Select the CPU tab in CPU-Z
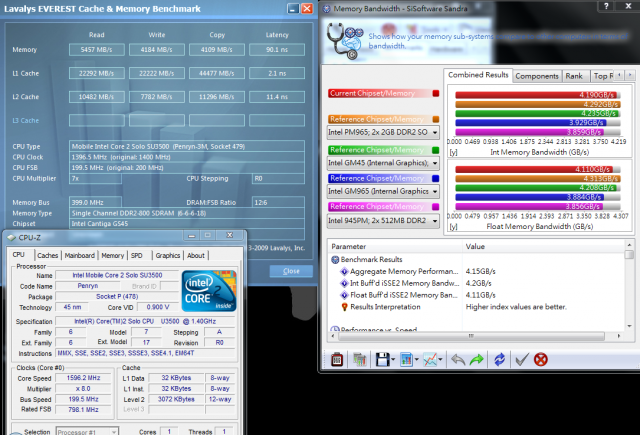This screenshot has width=640, height=435. pos(19,255)
